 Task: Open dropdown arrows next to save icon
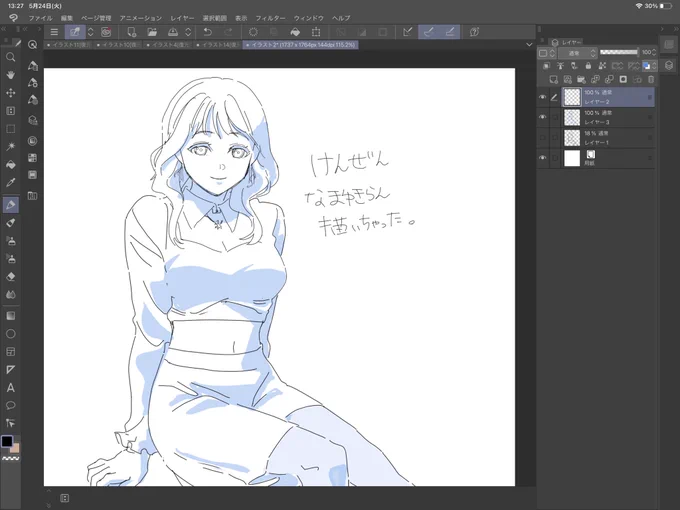point(188,32)
